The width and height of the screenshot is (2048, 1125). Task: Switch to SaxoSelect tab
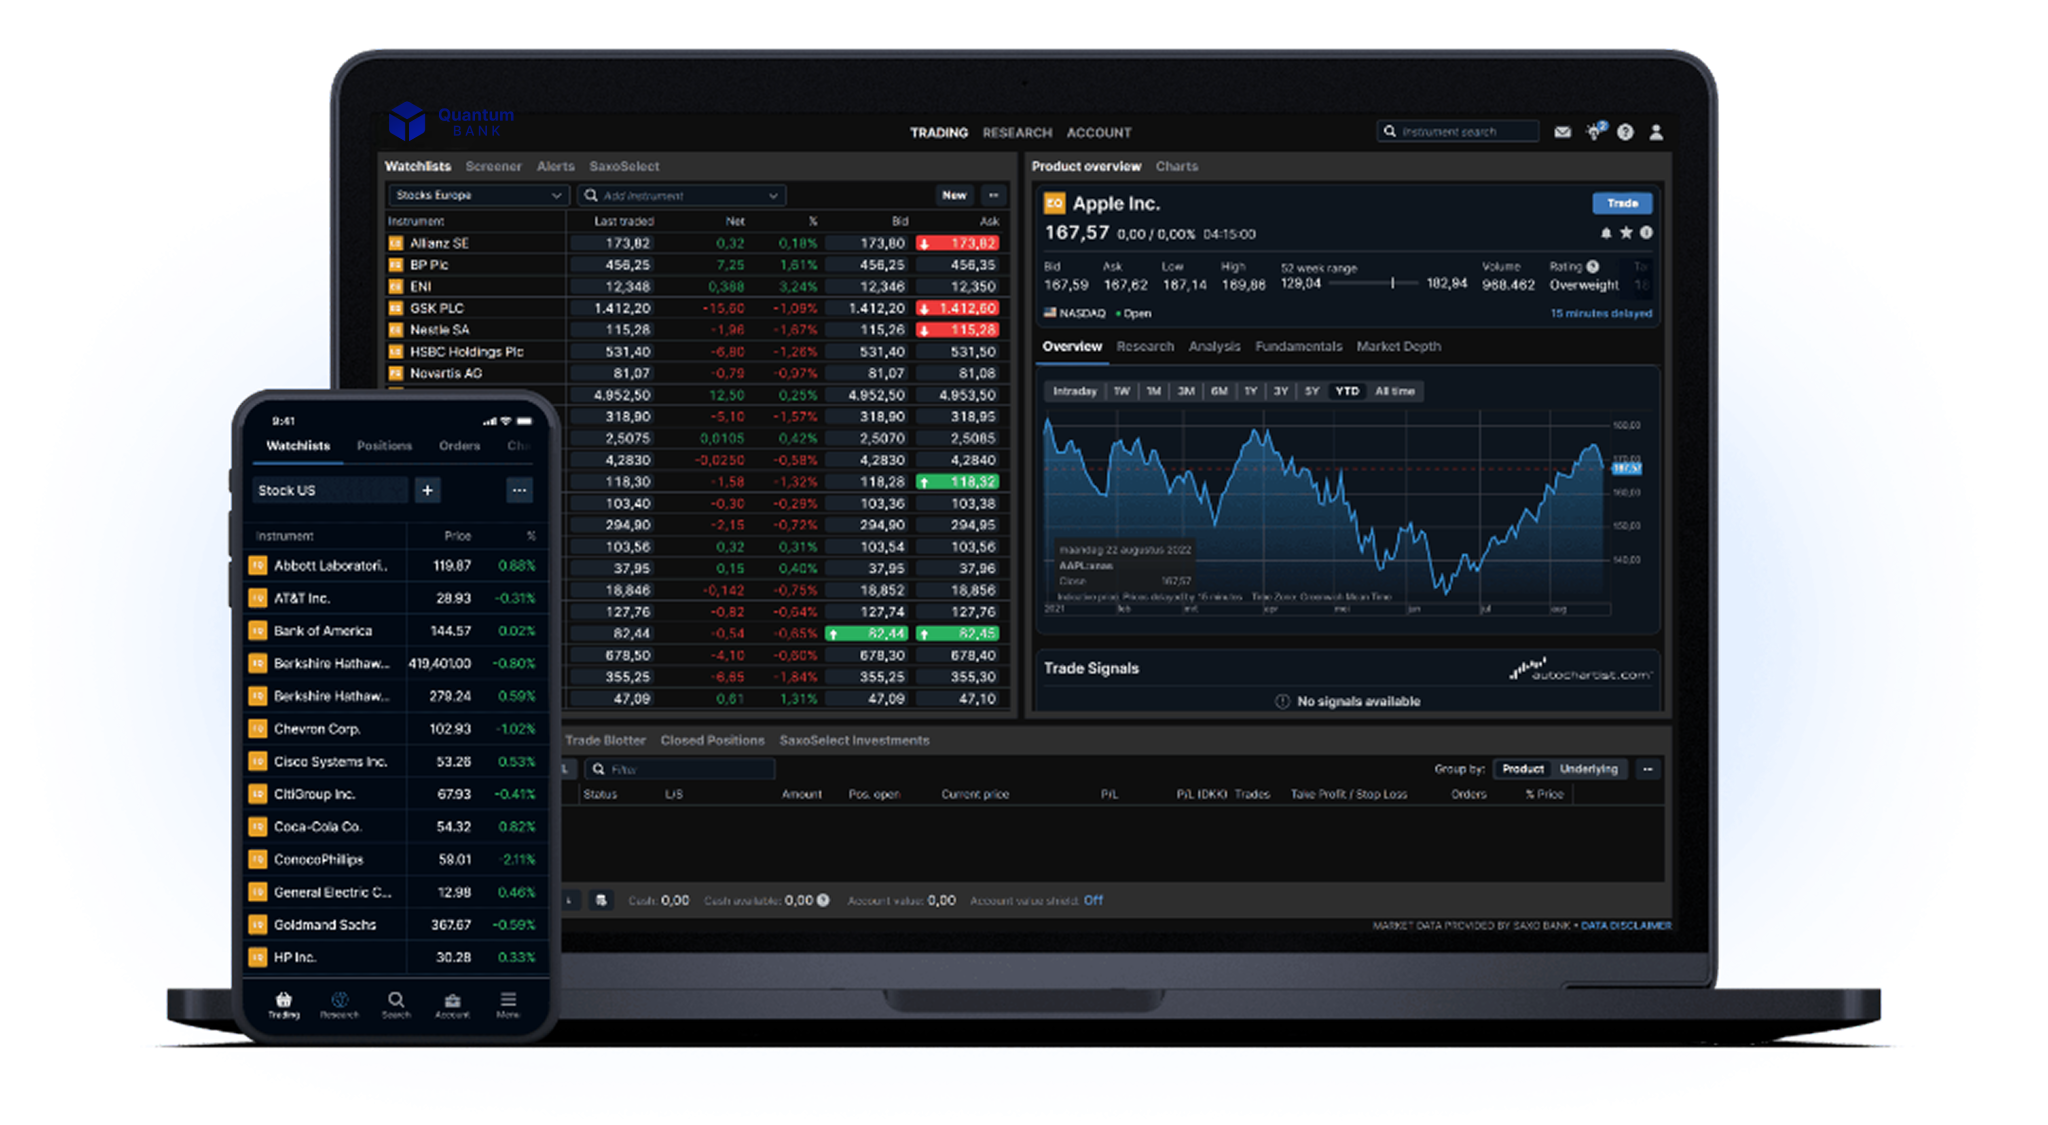[624, 166]
